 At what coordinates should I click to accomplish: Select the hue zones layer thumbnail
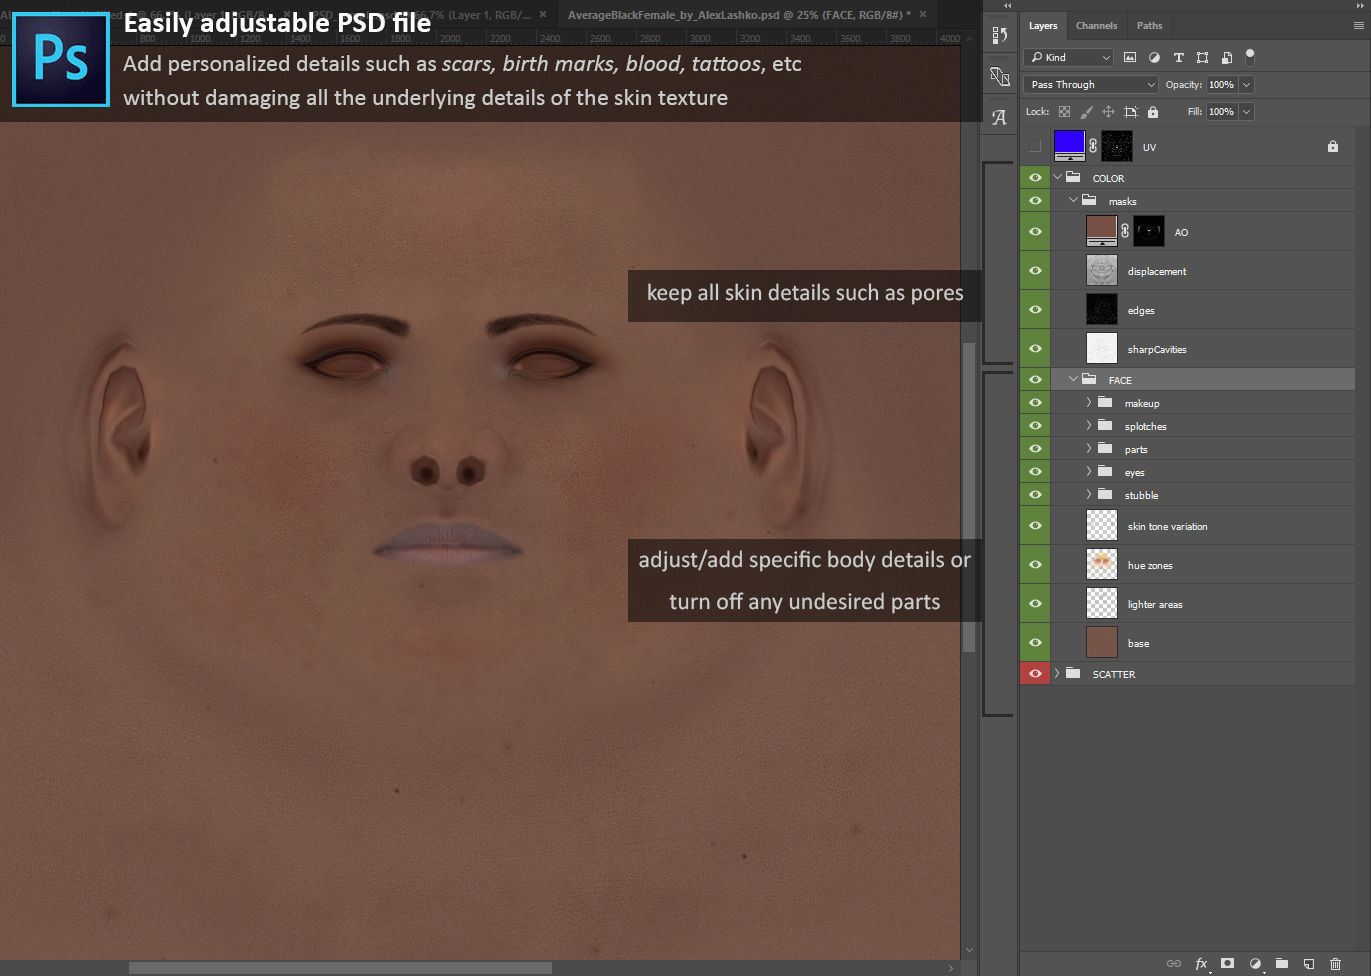tap(1102, 564)
